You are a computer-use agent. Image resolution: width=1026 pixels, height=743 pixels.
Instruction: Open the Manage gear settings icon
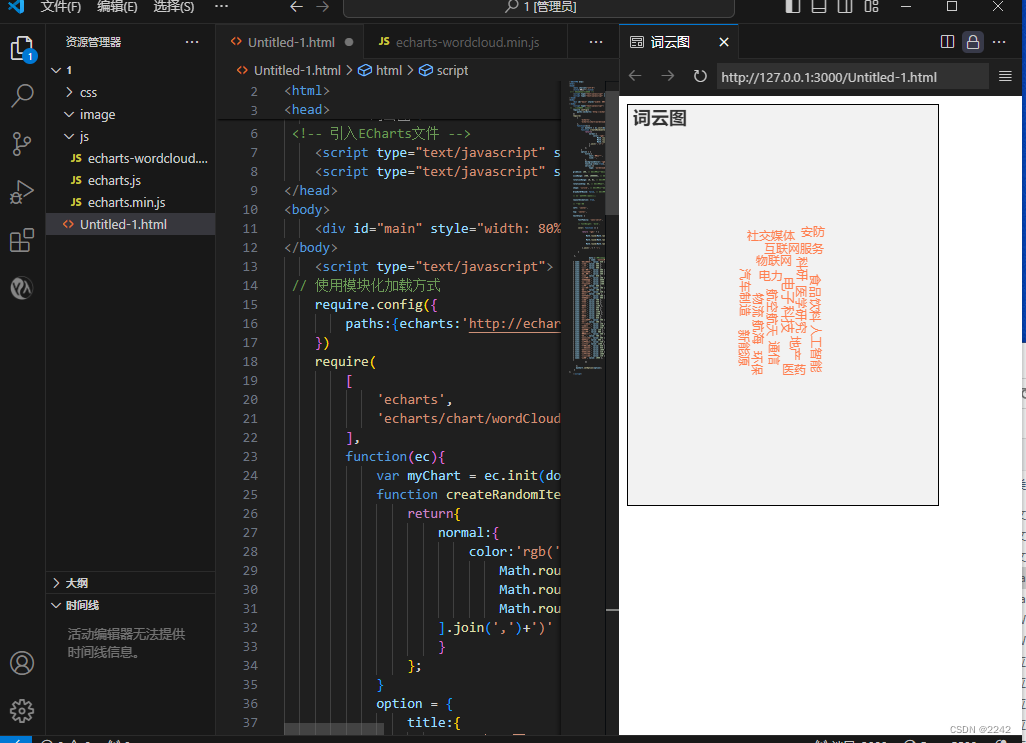[22, 711]
